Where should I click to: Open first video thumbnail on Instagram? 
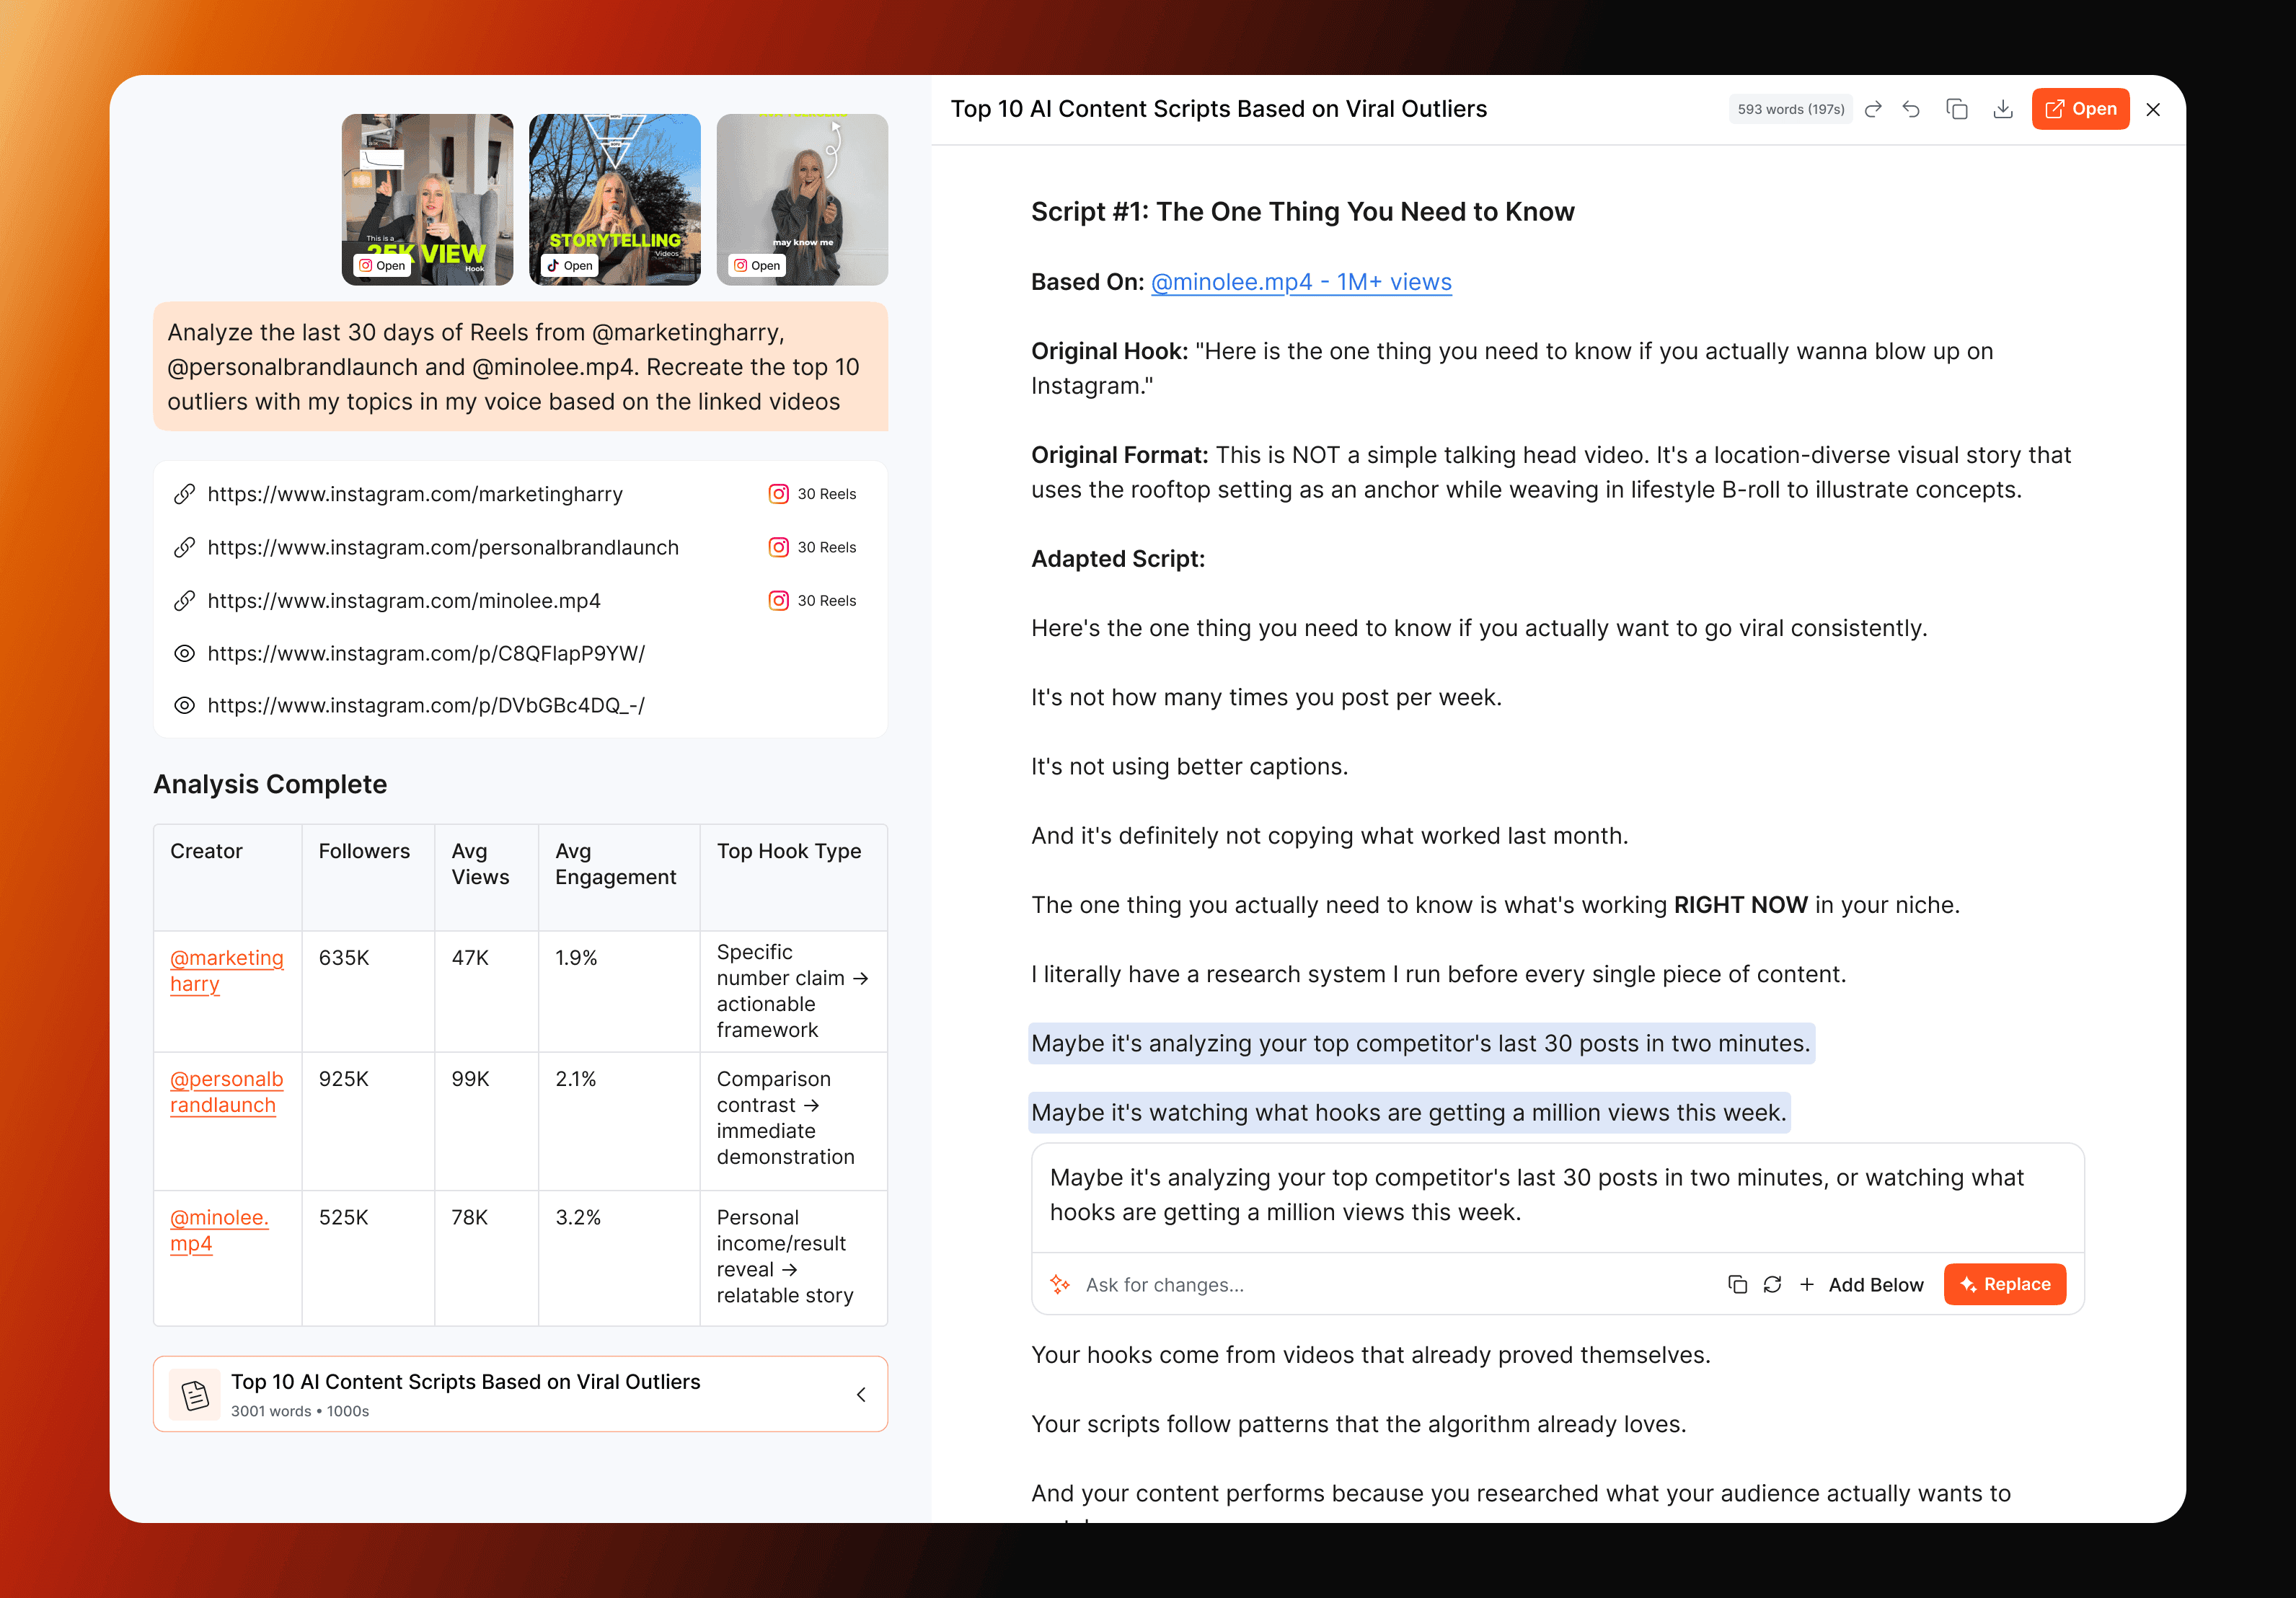(382, 266)
